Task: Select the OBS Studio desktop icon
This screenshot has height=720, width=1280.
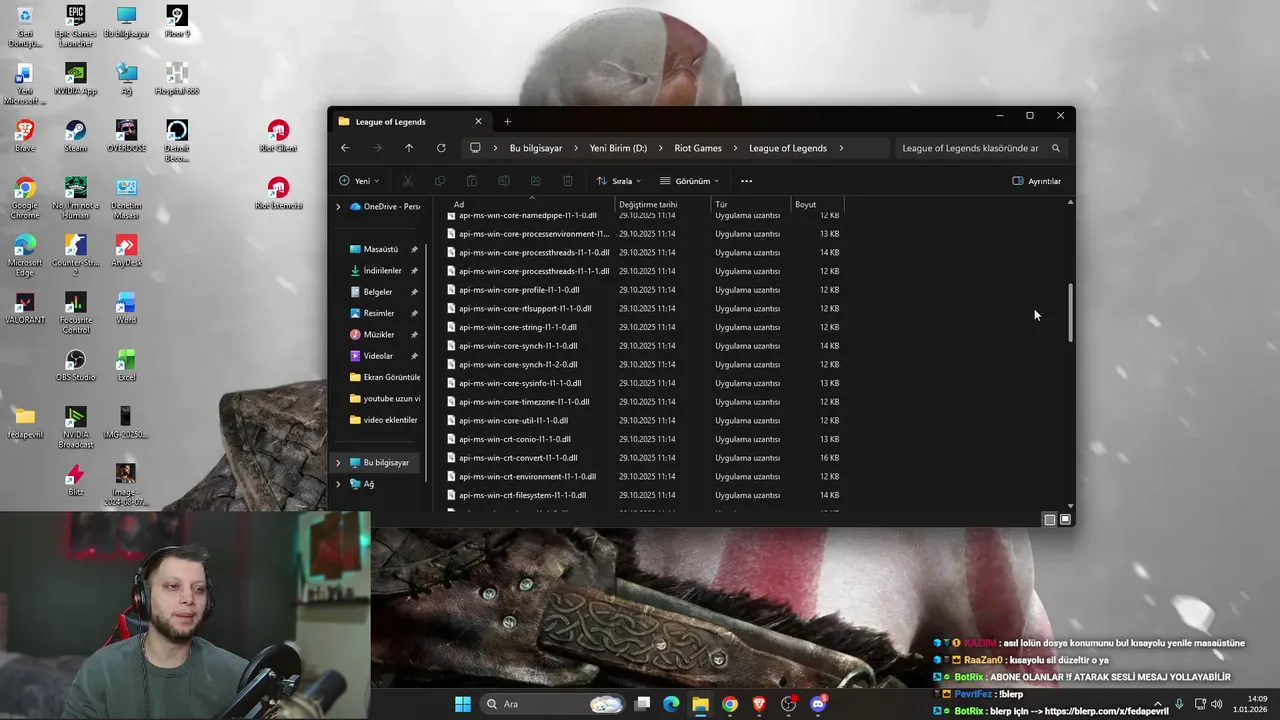Action: click(x=75, y=365)
